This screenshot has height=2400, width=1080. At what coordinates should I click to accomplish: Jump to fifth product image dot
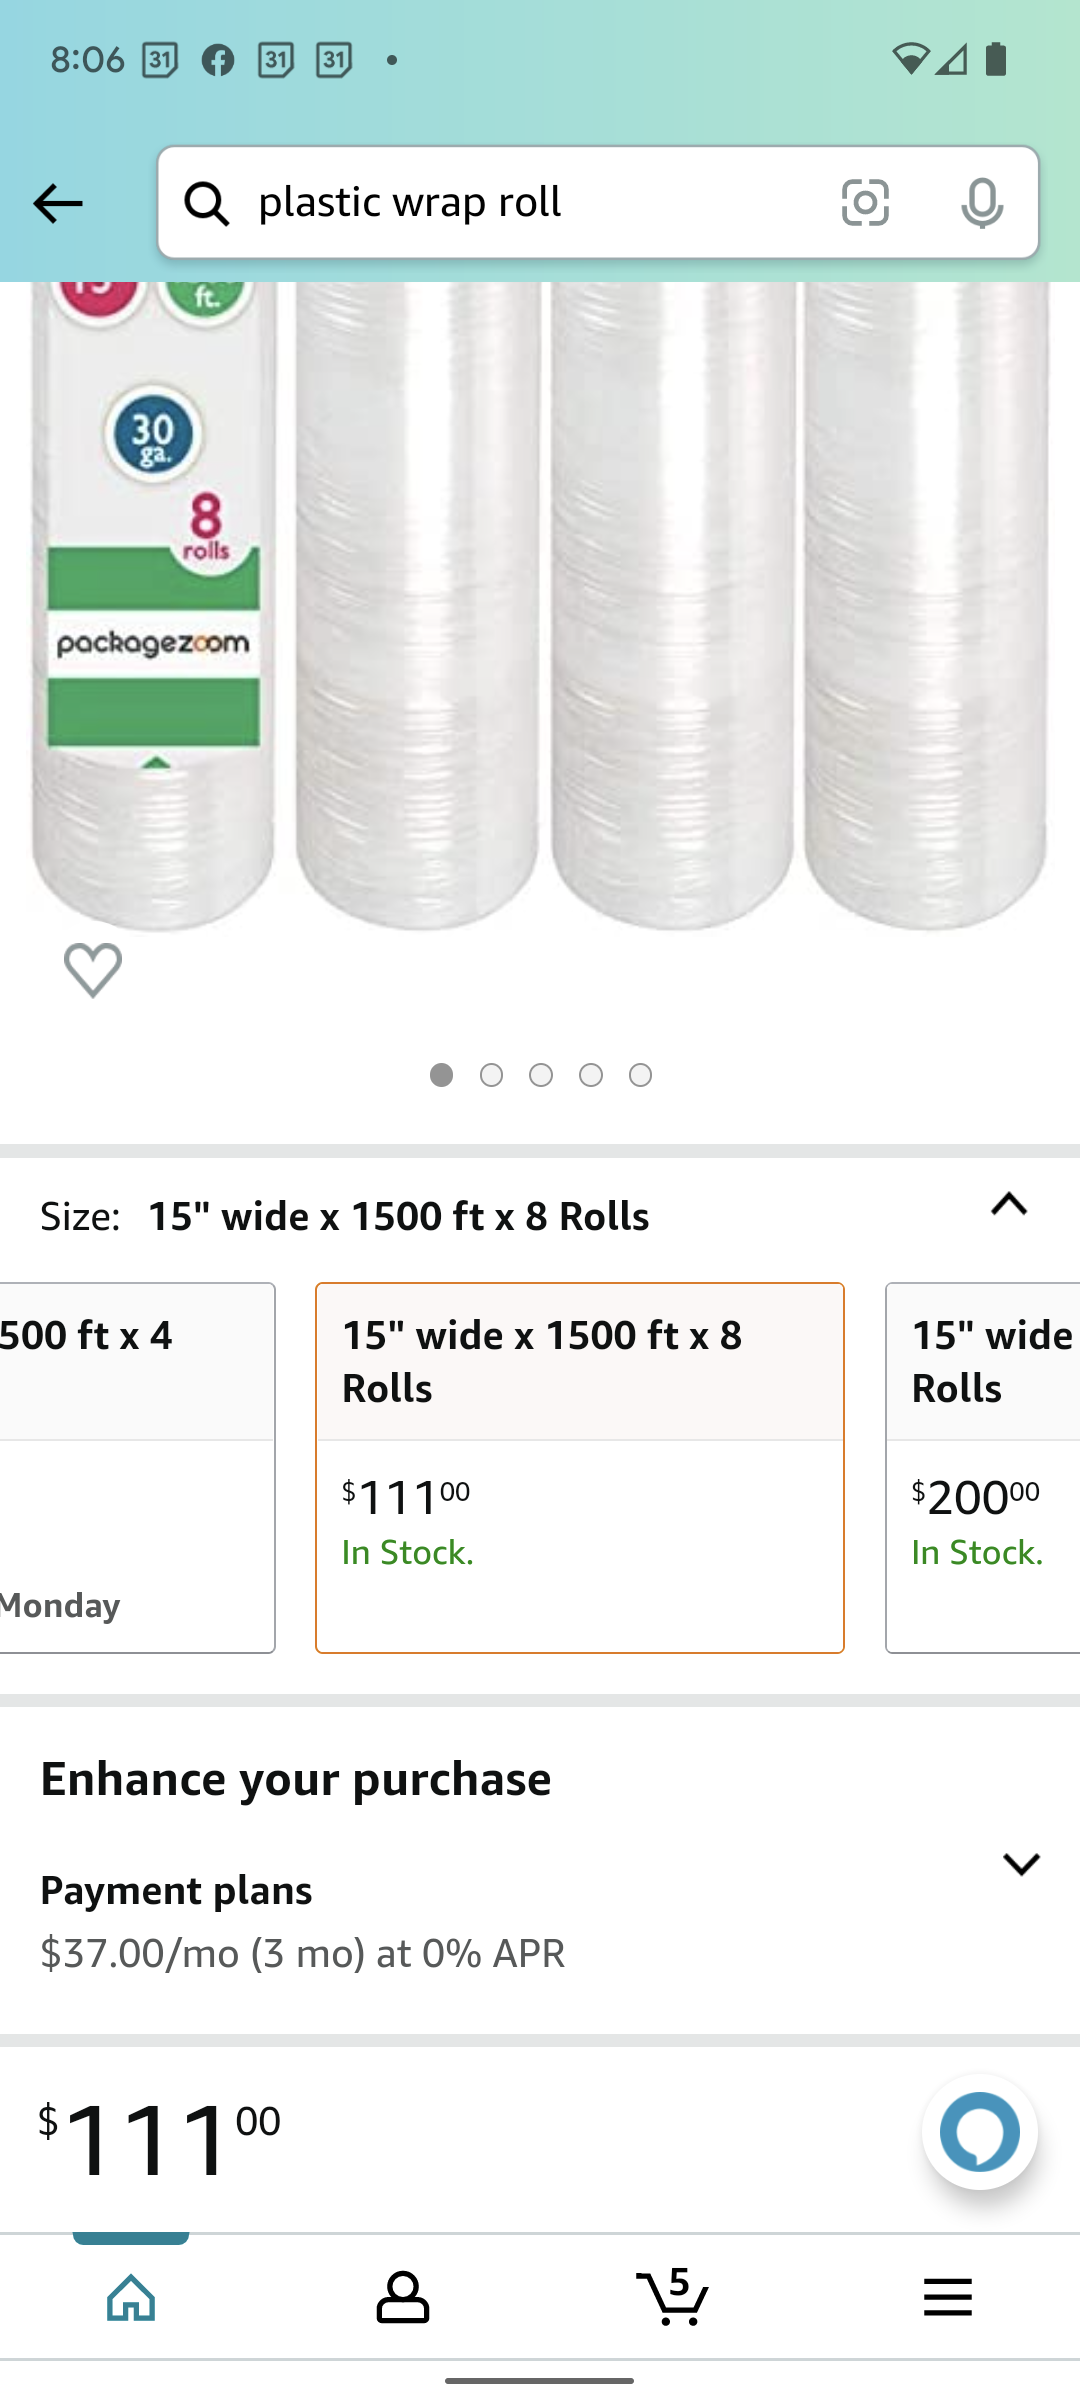tap(640, 1075)
